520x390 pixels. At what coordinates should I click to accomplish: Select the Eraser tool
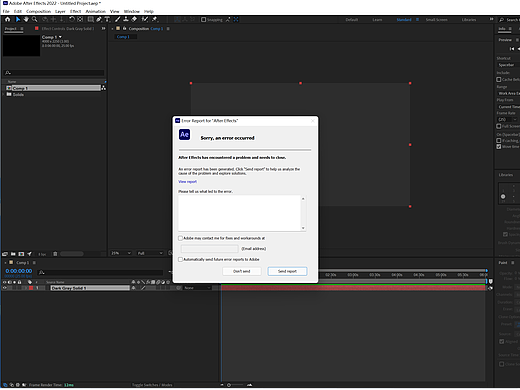pos(134,19)
